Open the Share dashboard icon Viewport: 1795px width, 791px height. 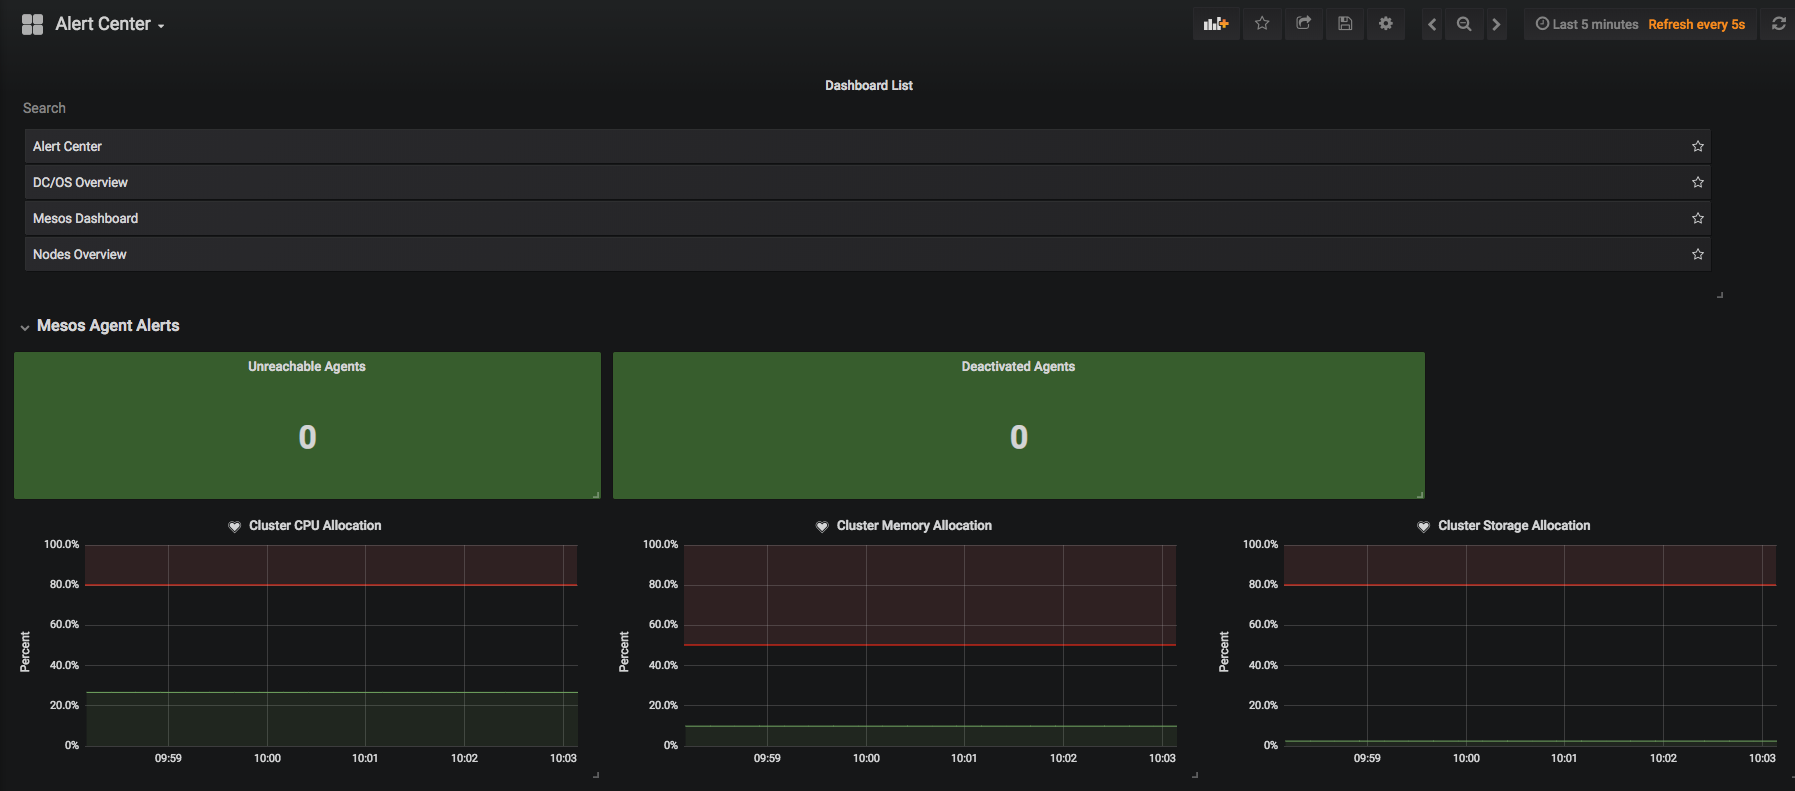[x=1303, y=24]
